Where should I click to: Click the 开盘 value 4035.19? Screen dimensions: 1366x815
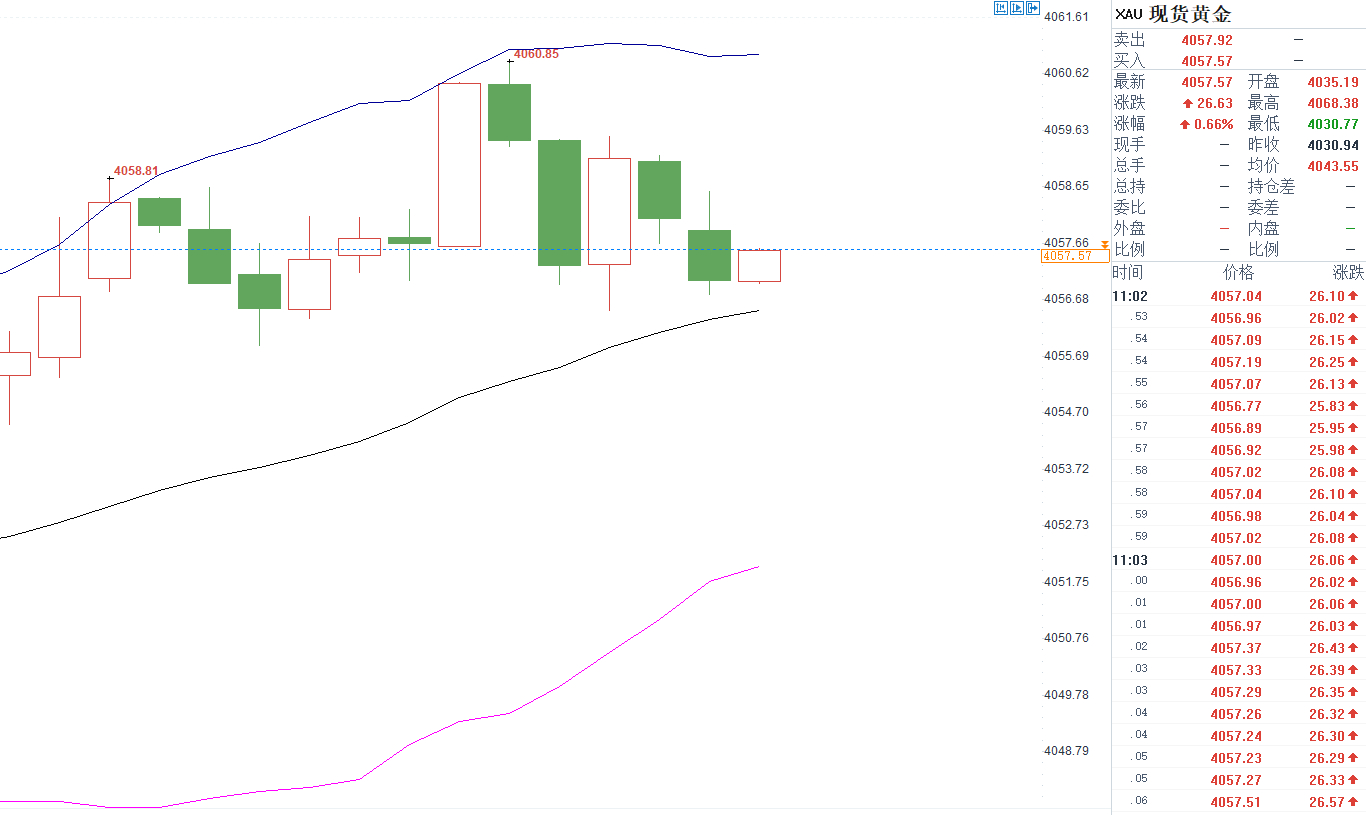tap(1333, 82)
